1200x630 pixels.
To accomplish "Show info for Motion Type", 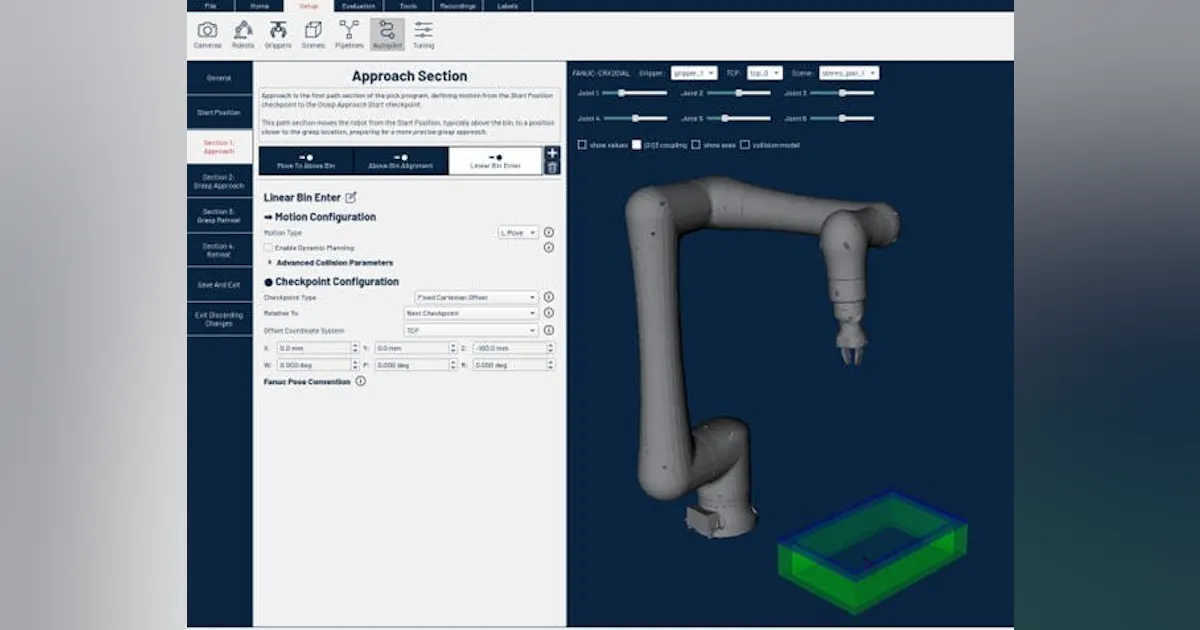I will coord(549,232).
